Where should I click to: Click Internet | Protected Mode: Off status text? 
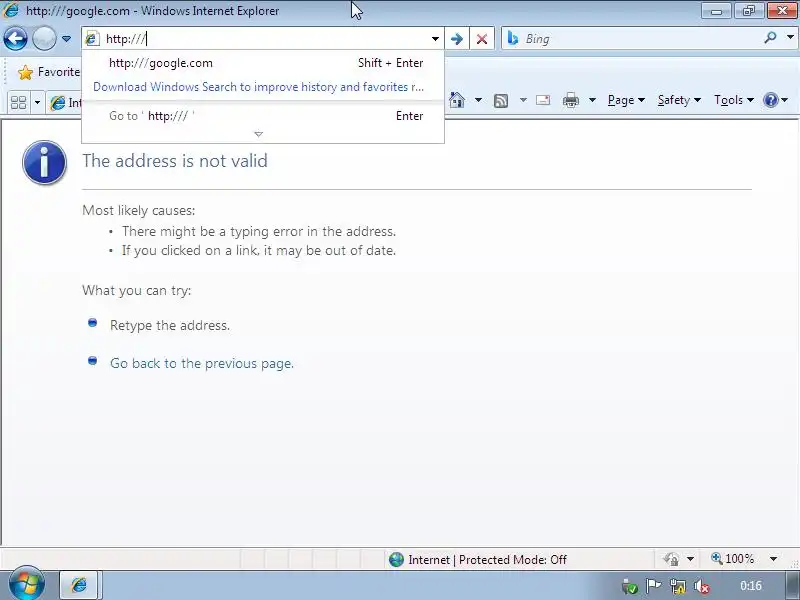tap(487, 560)
